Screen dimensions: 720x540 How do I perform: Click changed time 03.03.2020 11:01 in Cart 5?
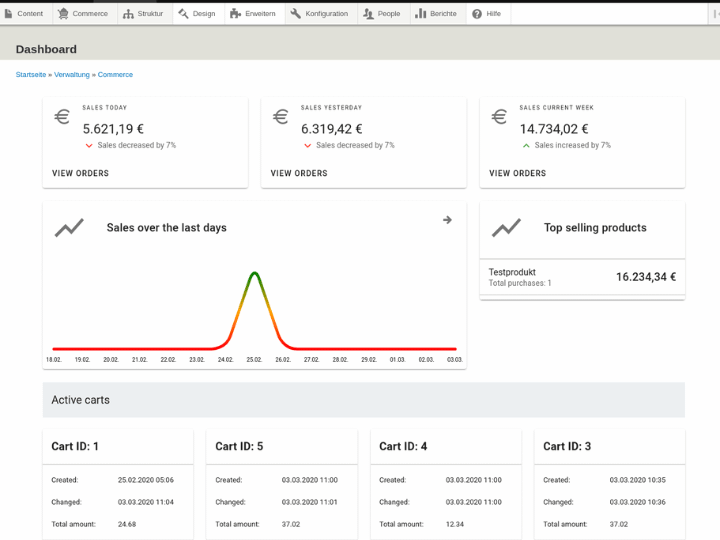pyautogui.click(x=309, y=502)
